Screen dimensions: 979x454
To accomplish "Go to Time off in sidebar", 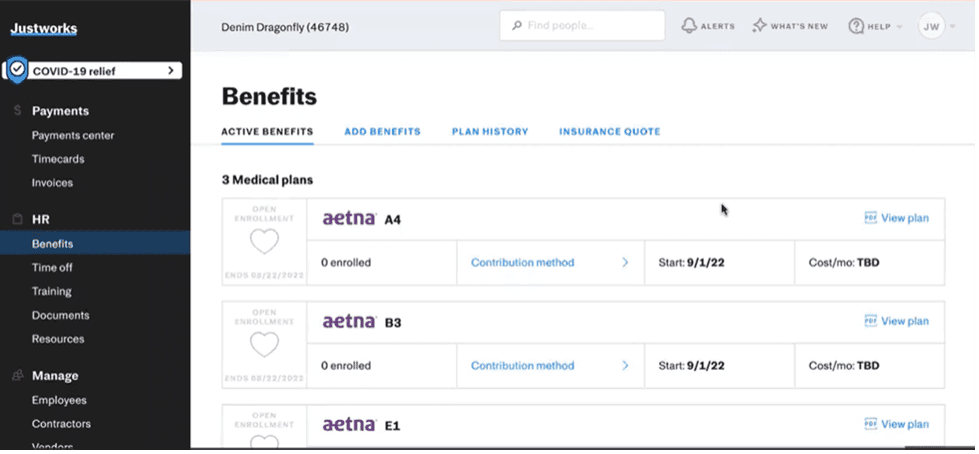I will (52, 267).
